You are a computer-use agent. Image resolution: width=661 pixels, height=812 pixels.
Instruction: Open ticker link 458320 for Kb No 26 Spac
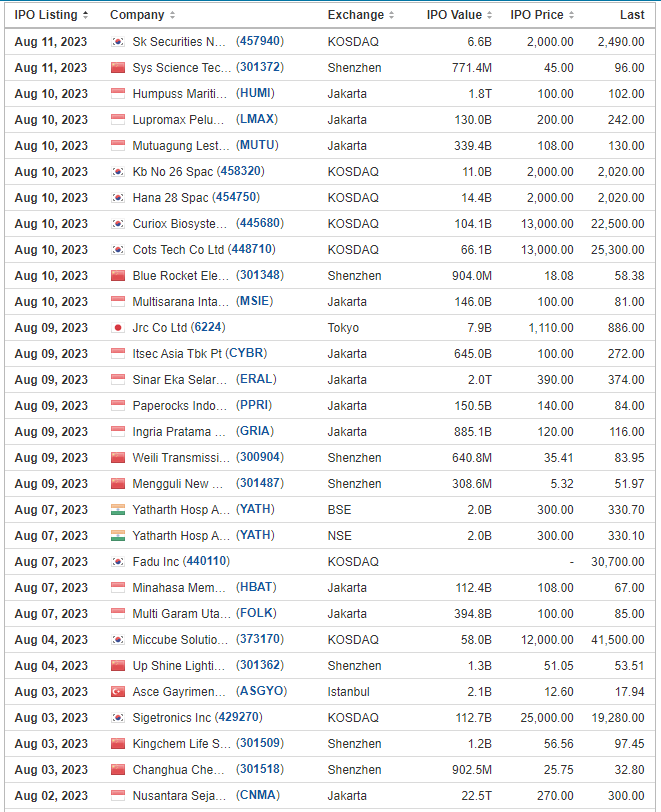pos(240,171)
